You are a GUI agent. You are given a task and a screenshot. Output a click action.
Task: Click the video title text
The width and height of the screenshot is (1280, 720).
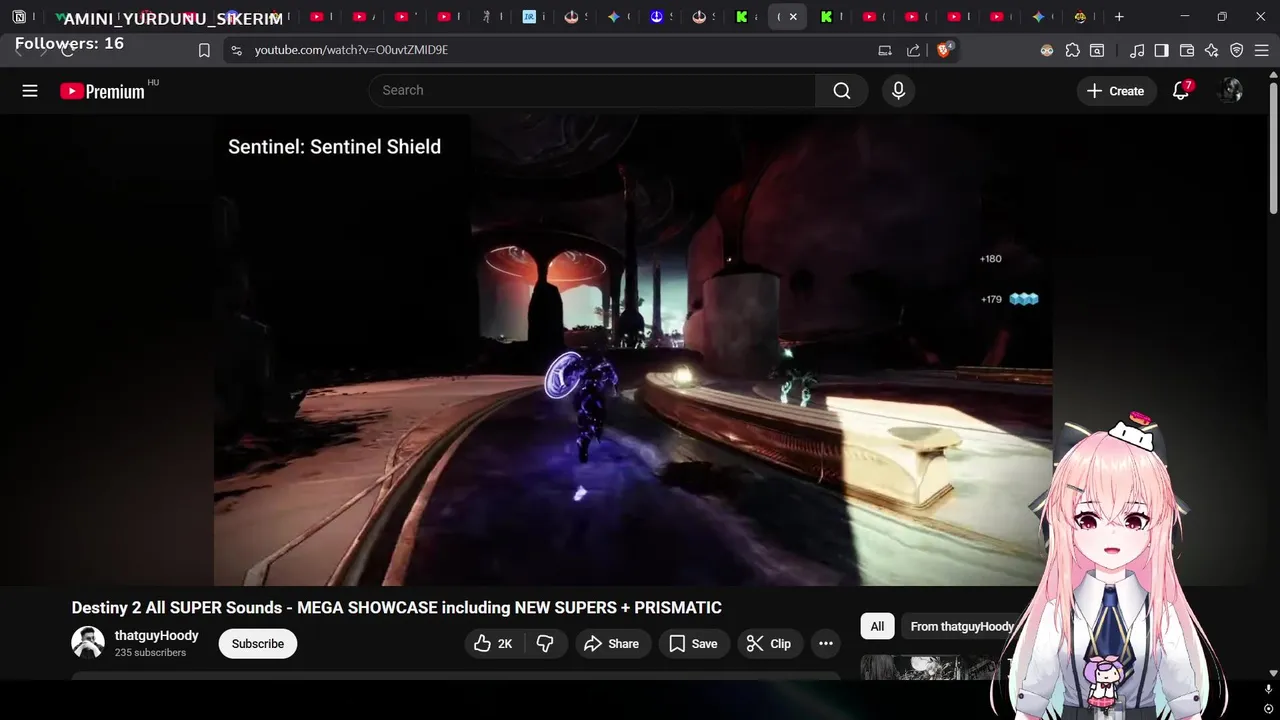(x=396, y=608)
